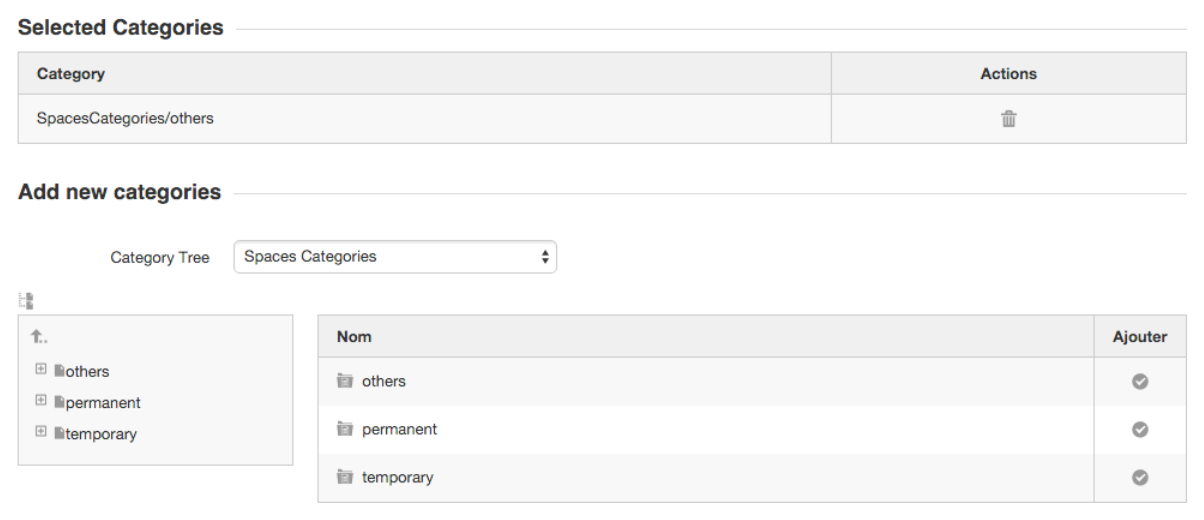Open the permanent entry in Nom list

click(x=400, y=429)
